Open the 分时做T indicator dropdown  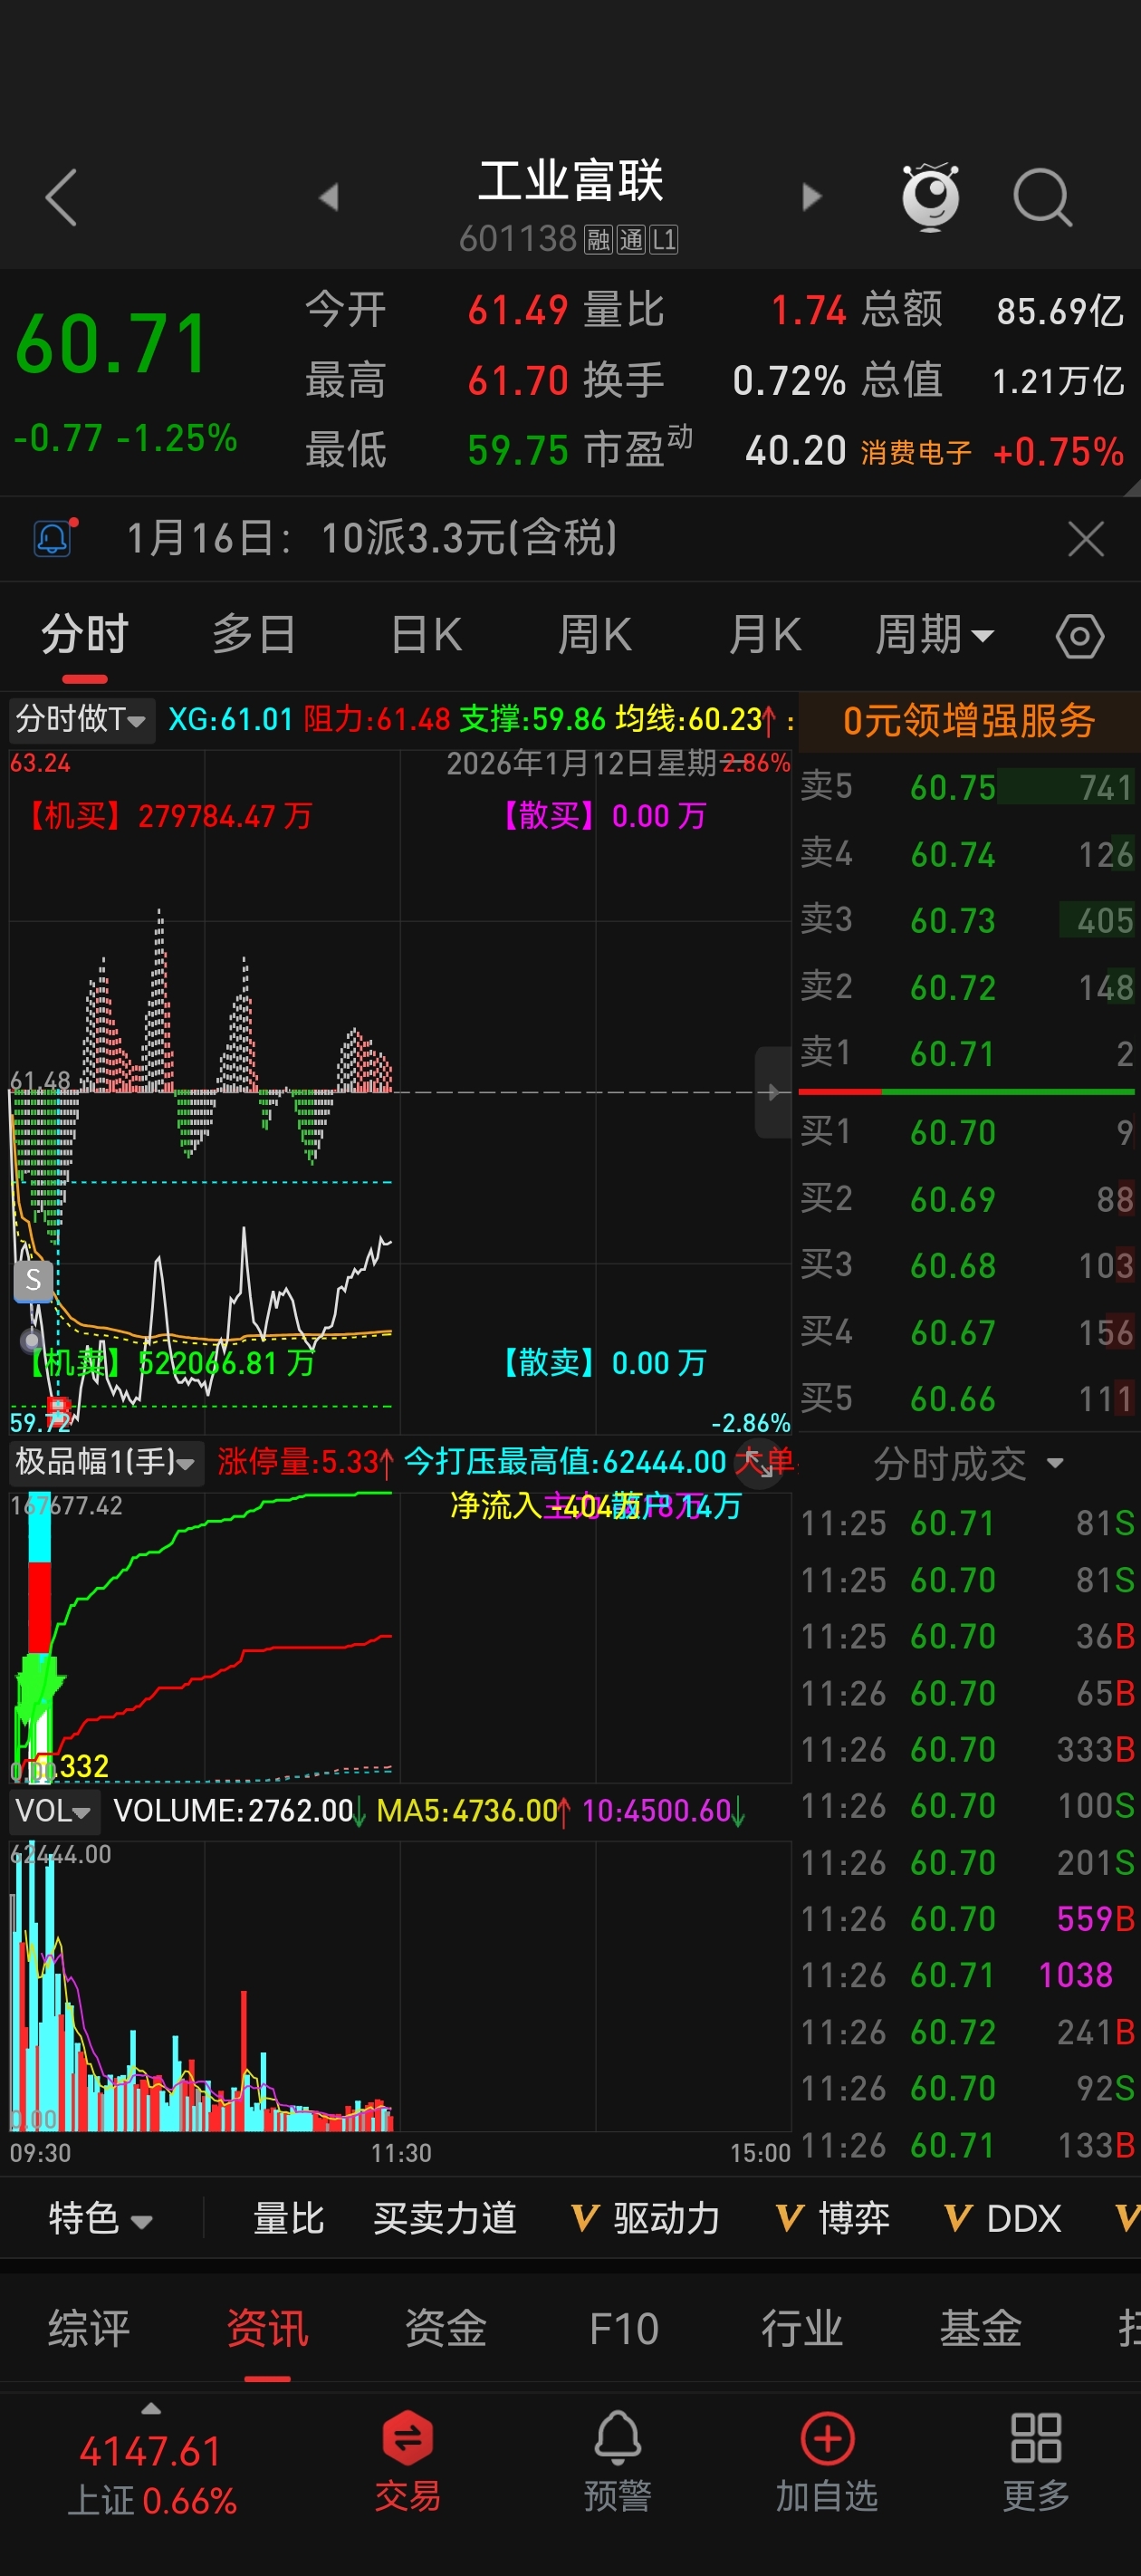click(x=82, y=719)
